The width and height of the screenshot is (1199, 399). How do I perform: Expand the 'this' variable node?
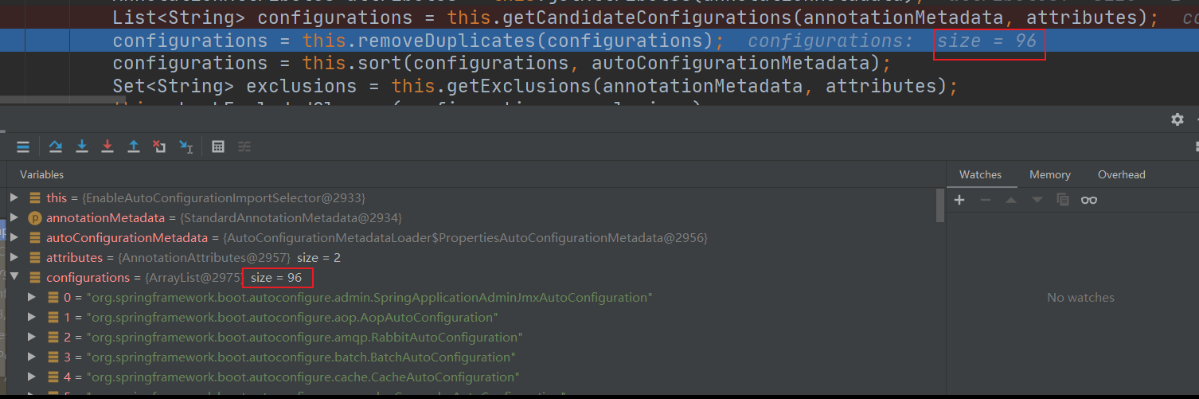pos(14,198)
